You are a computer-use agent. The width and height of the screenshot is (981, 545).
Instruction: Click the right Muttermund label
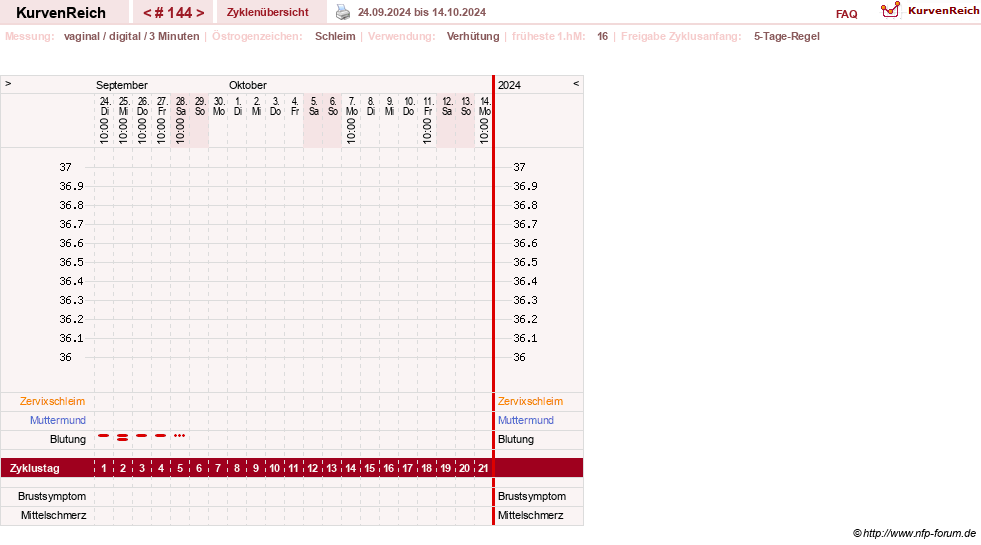526,420
